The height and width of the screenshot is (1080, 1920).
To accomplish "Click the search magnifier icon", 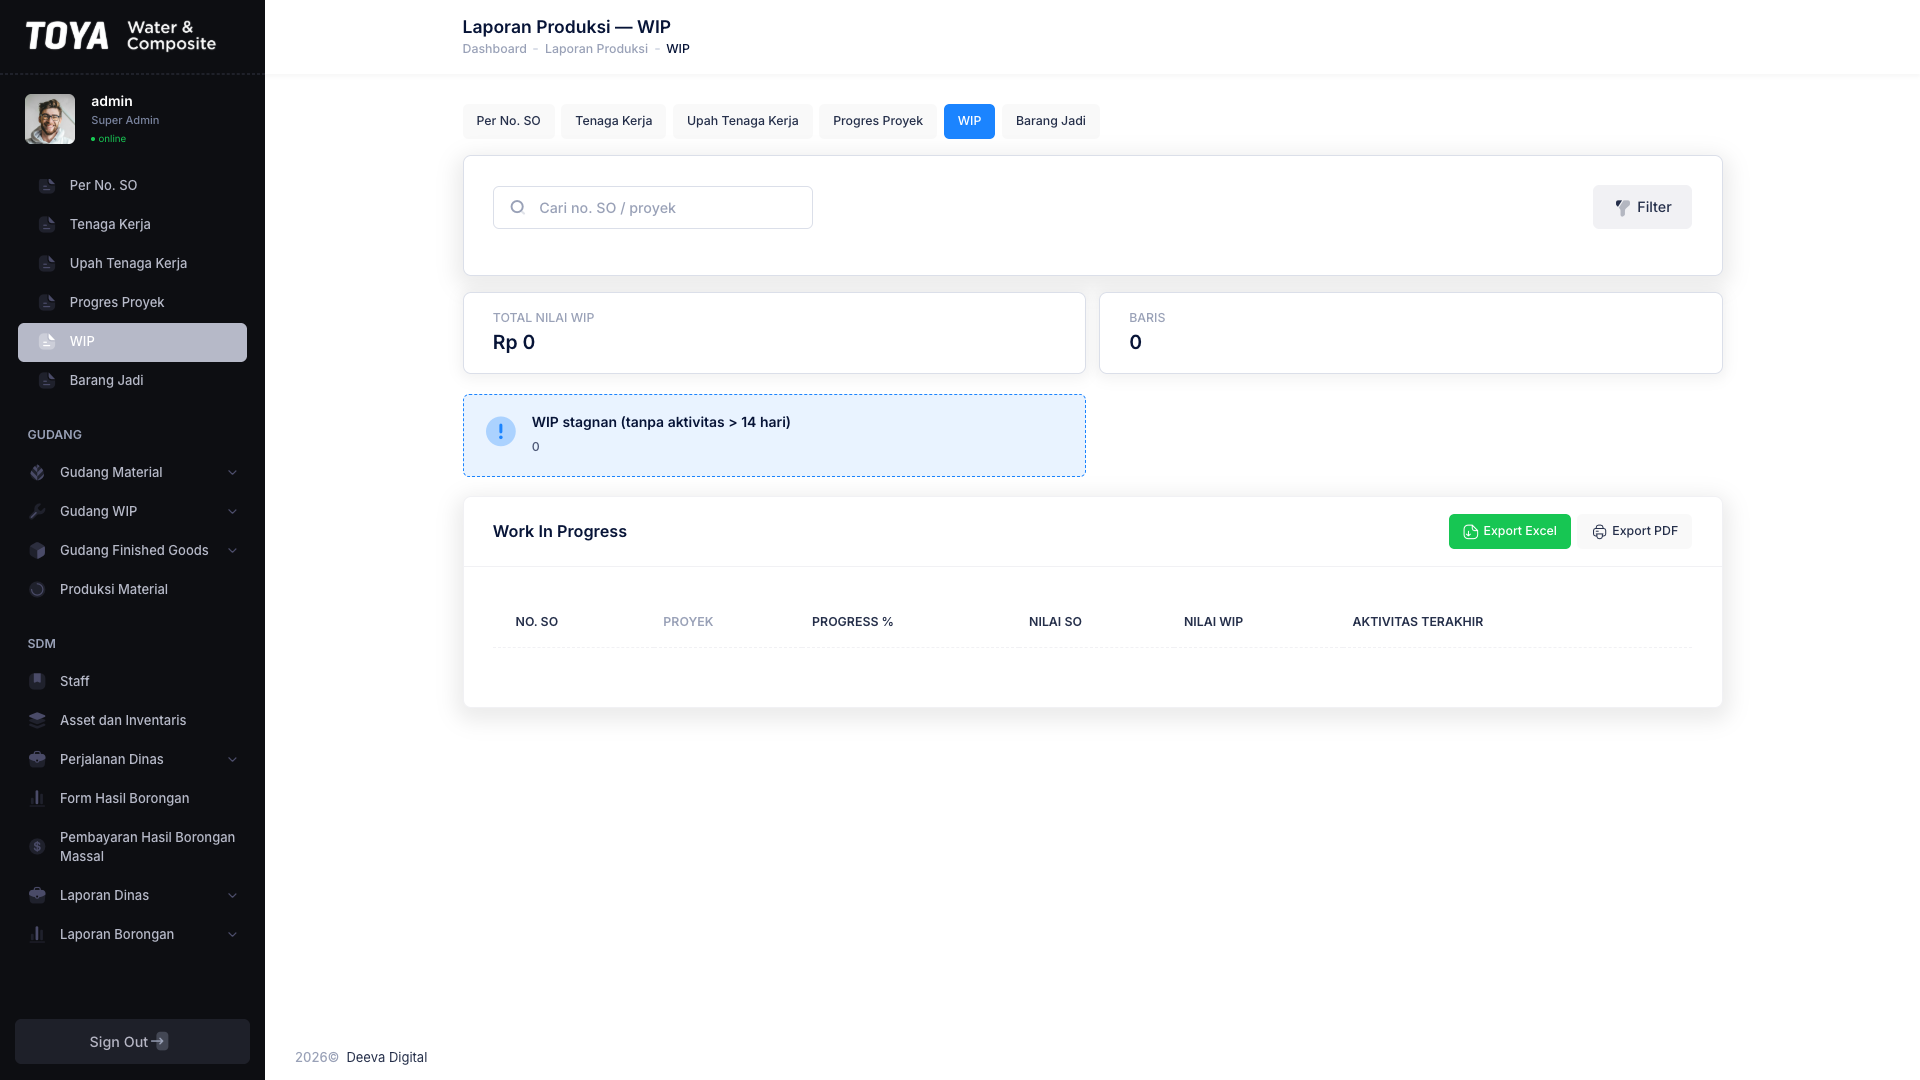I will coord(517,207).
